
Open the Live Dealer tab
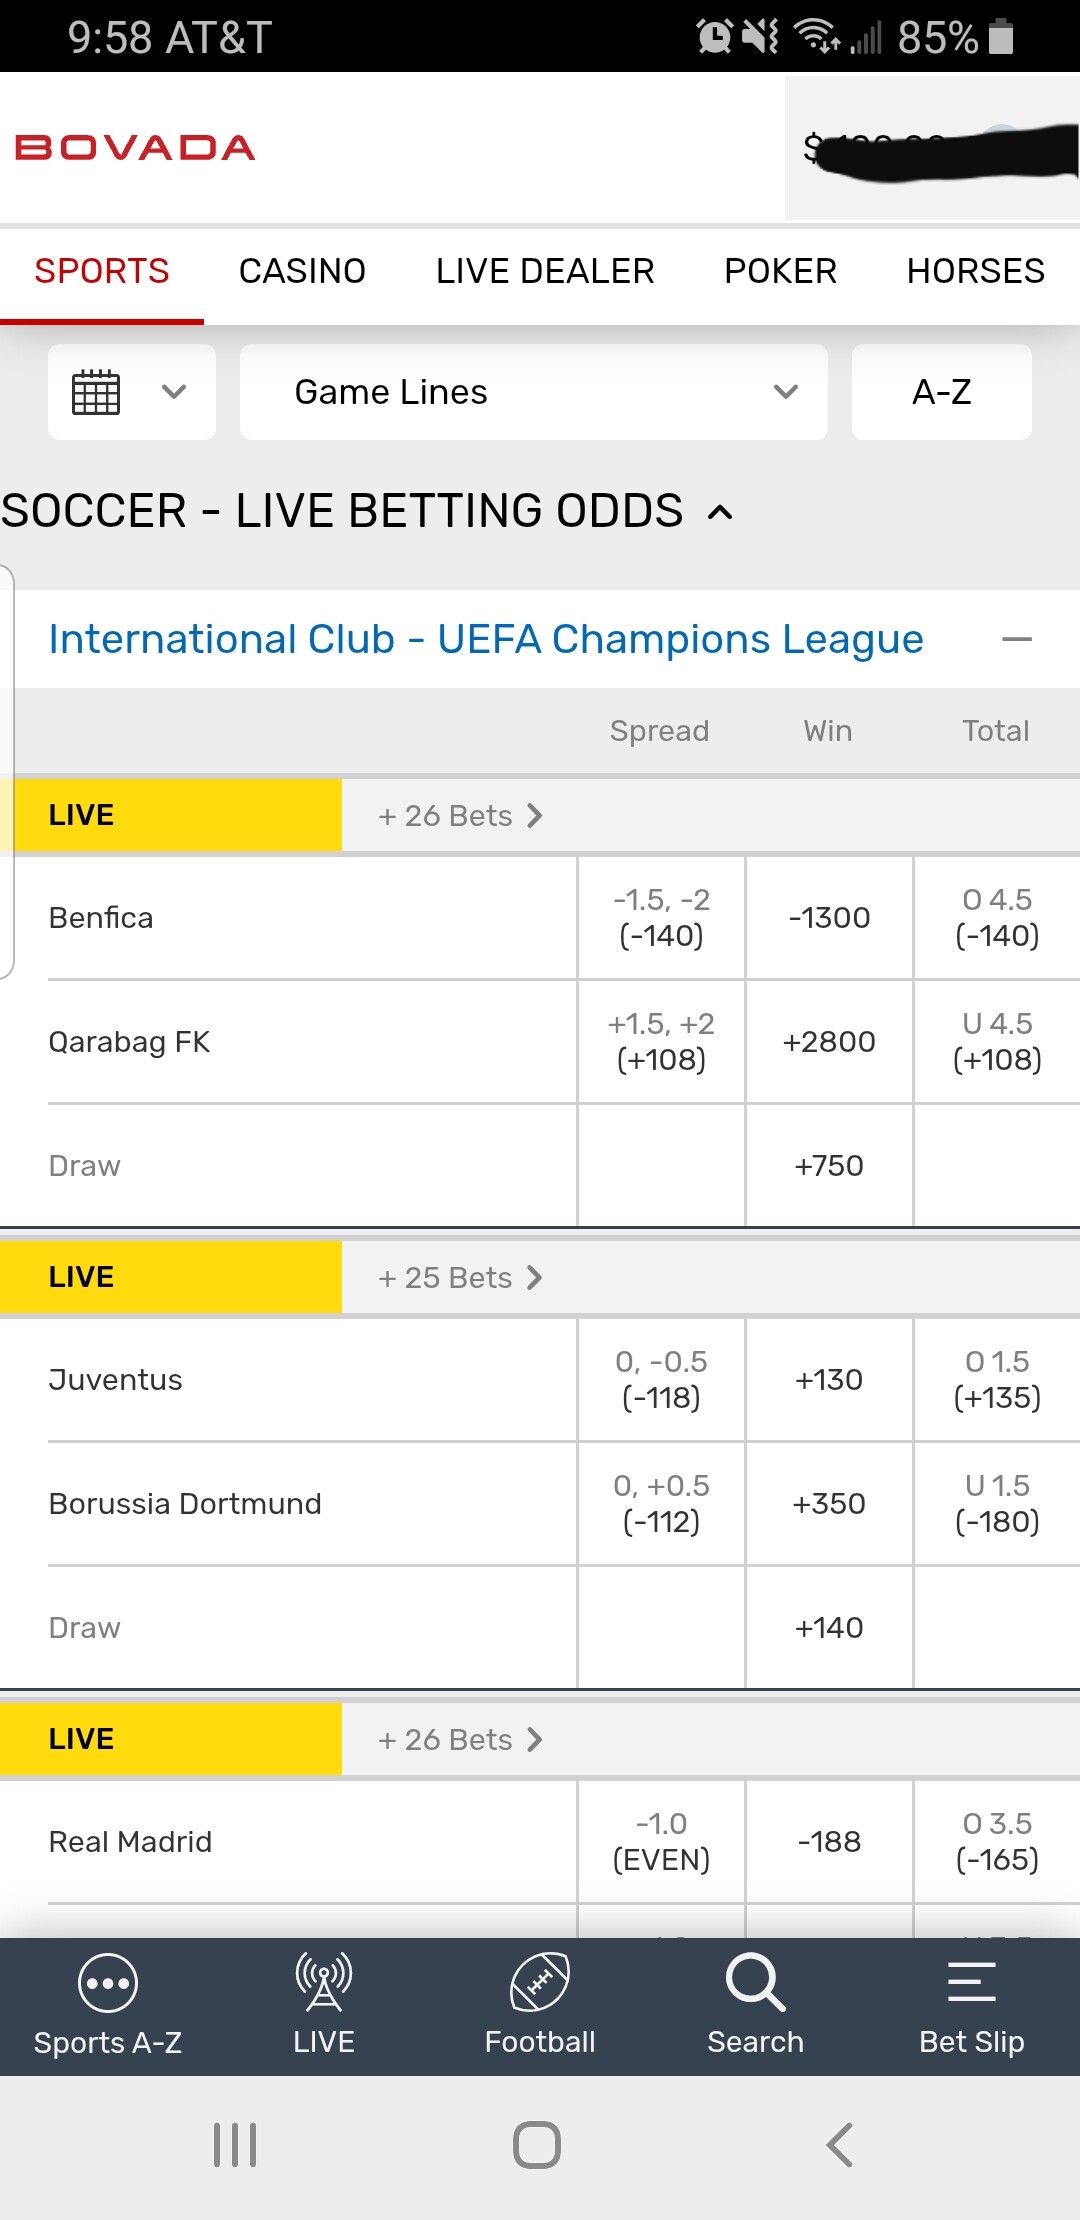click(x=545, y=272)
